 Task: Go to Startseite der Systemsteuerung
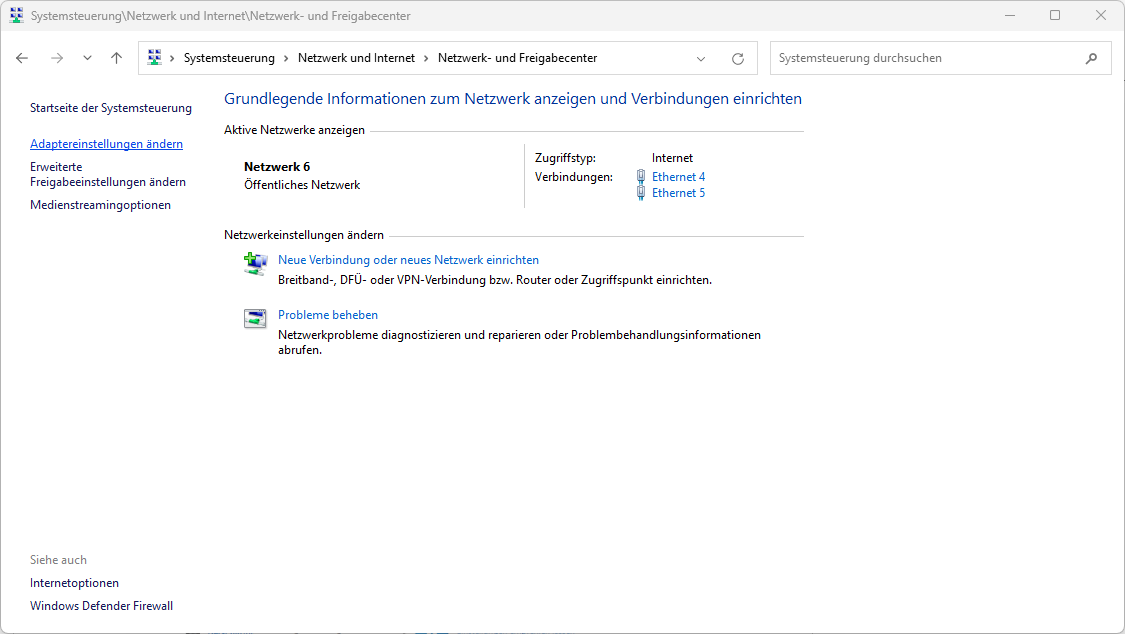(111, 108)
